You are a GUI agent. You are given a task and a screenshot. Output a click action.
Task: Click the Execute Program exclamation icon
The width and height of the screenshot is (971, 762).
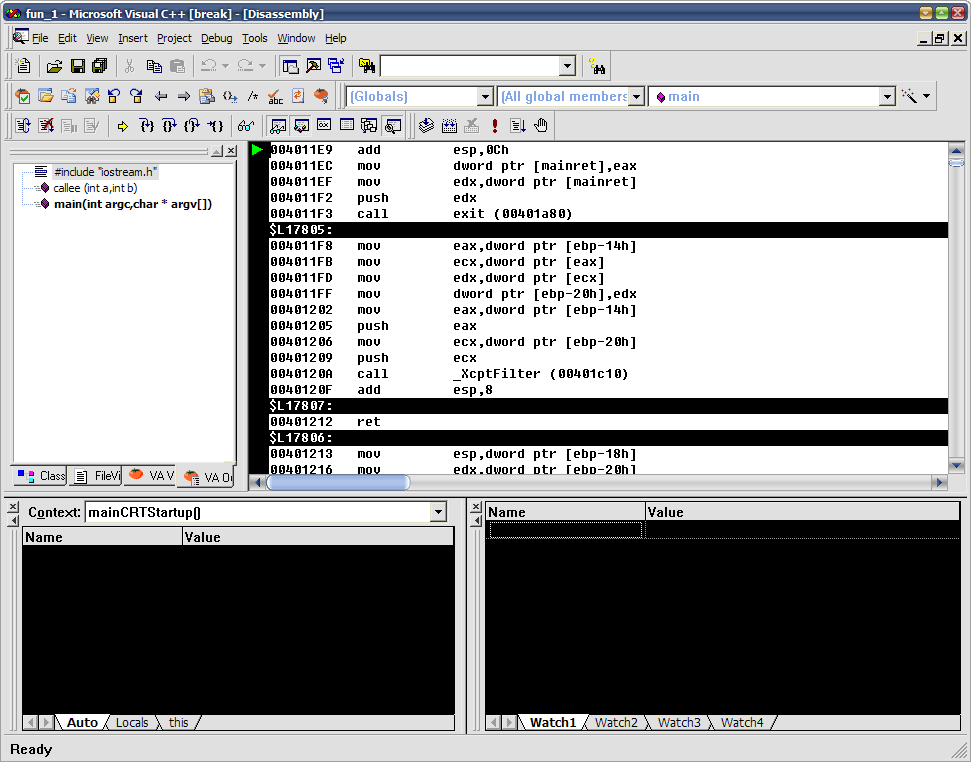(x=495, y=126)
